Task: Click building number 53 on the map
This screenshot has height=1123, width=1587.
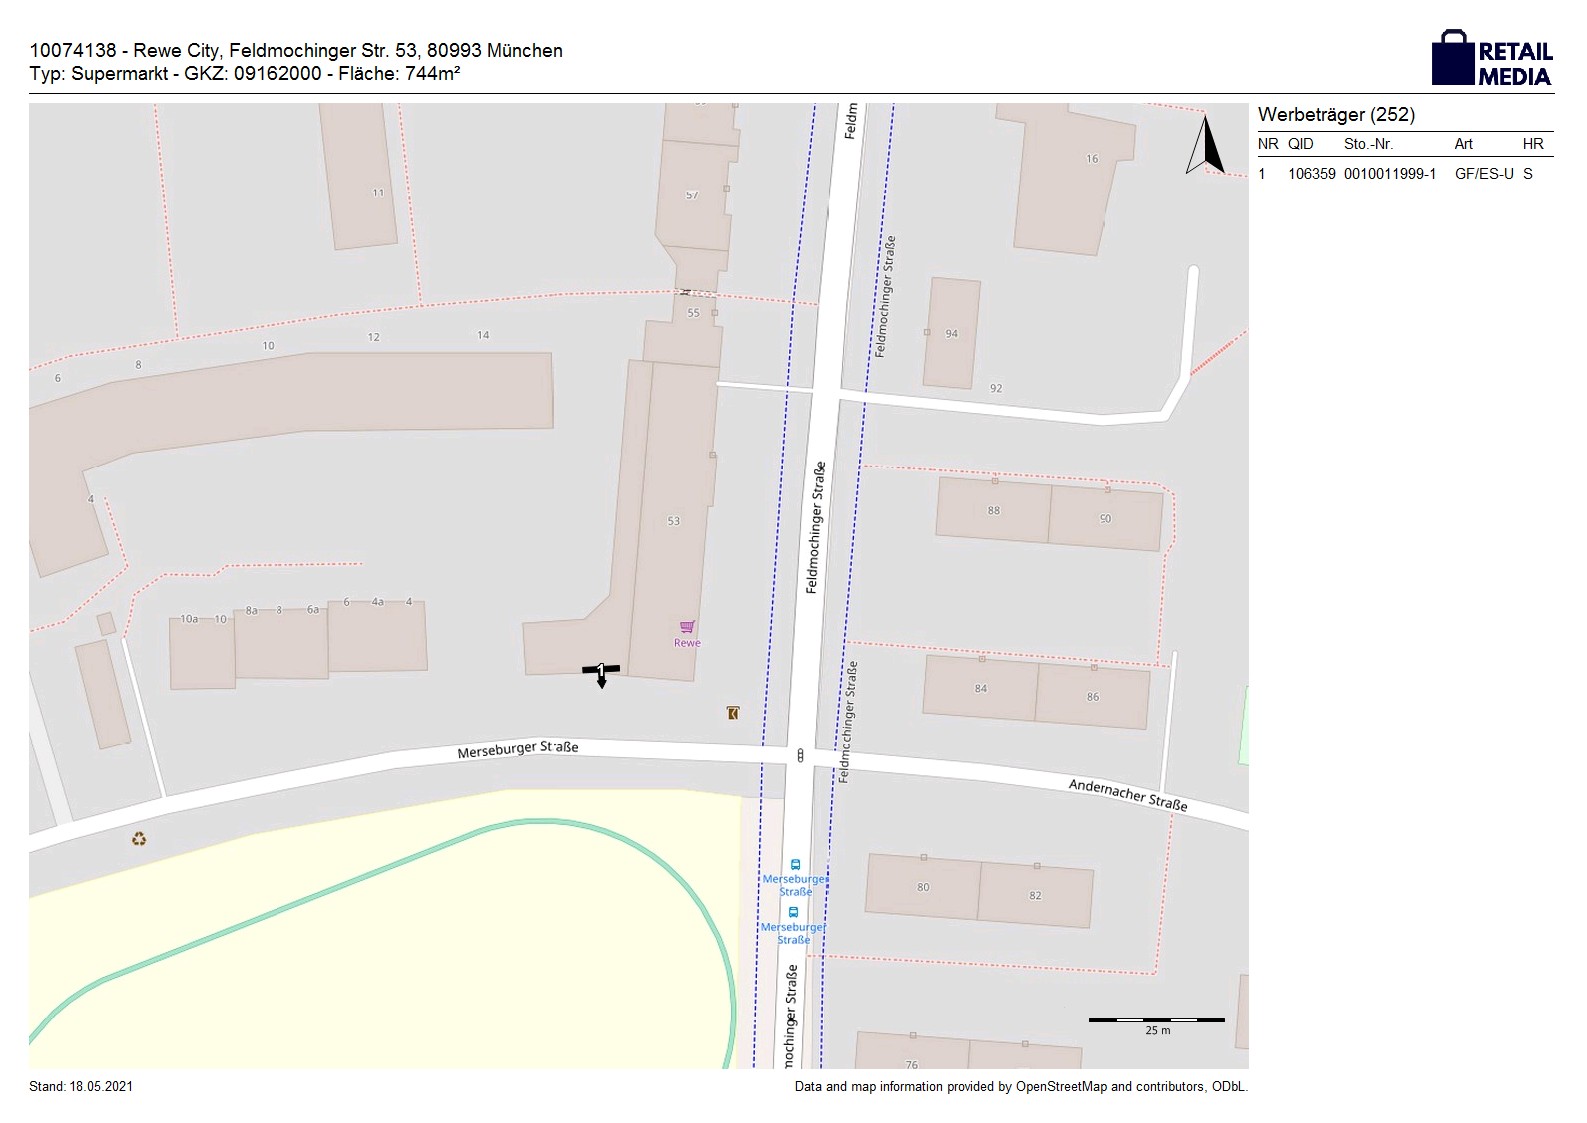Action: pos(673,521)
